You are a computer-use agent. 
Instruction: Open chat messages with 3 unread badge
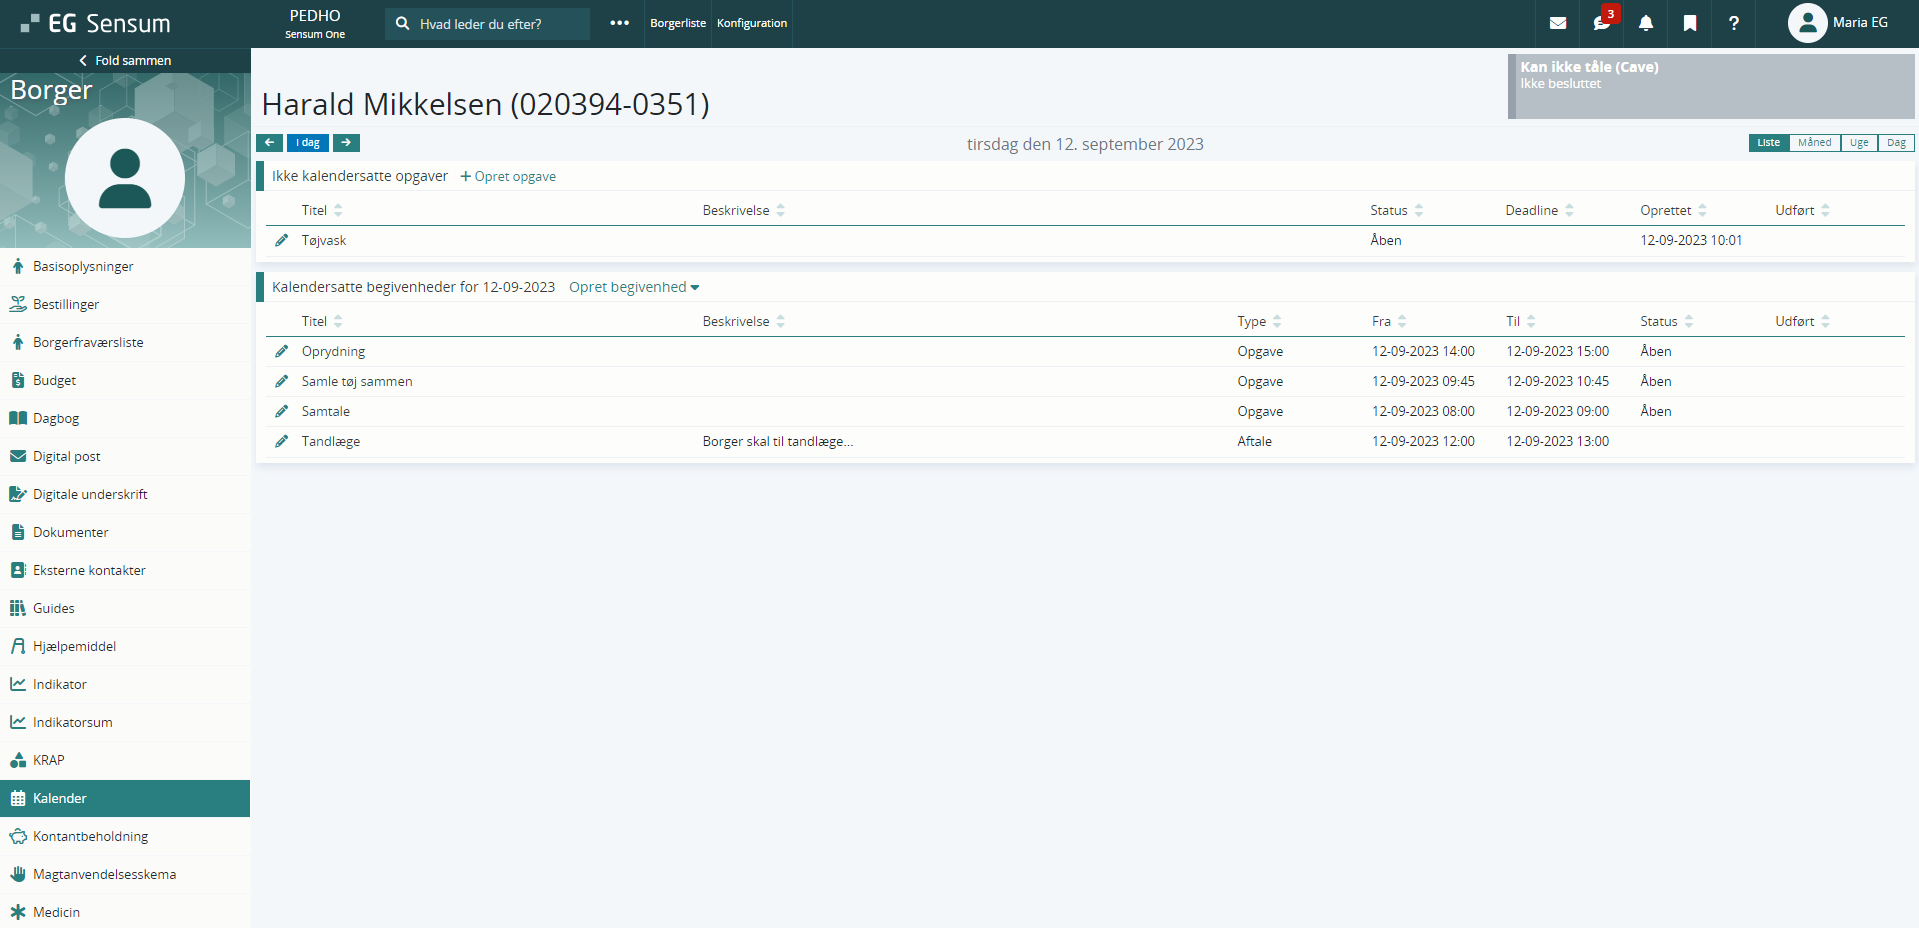(1601, 23)
